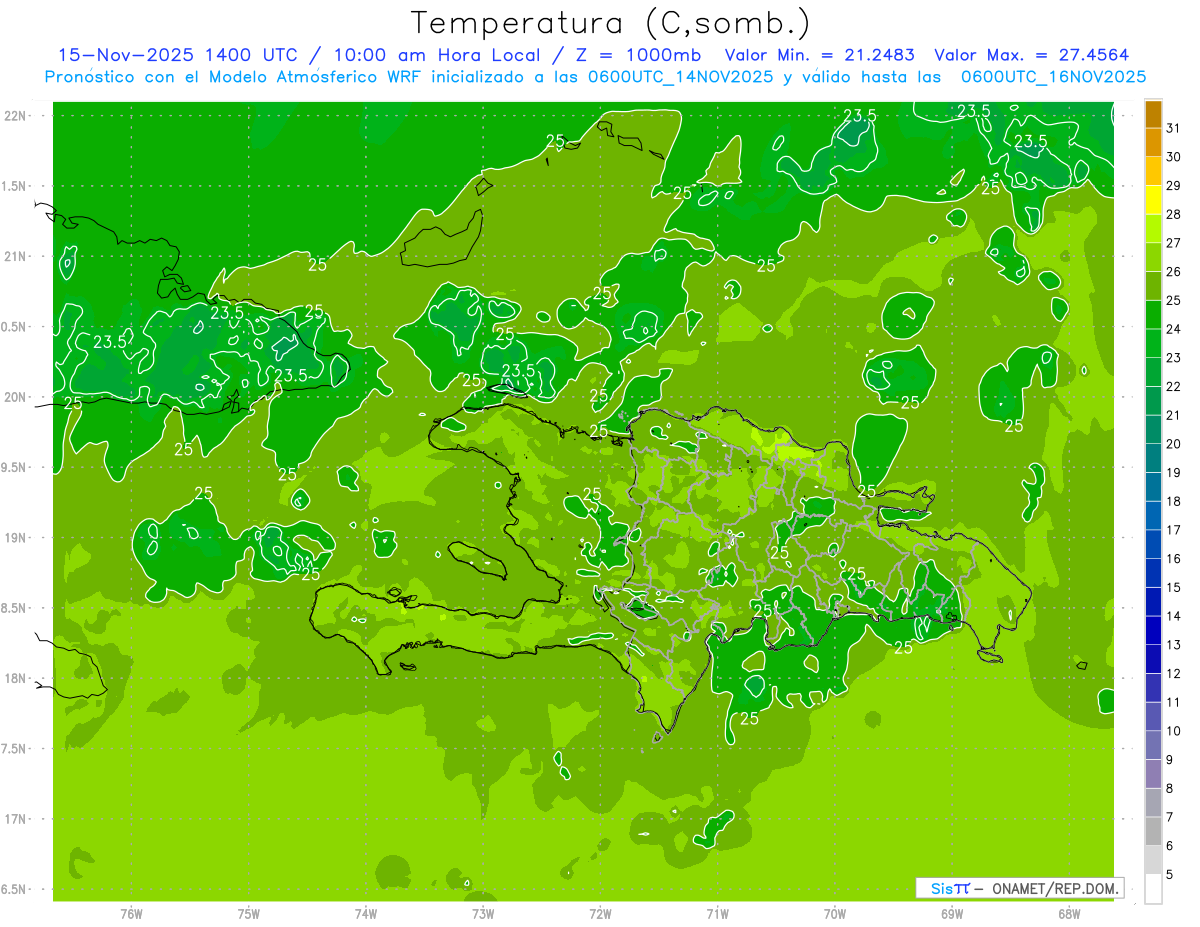Click the '20N' latitude label

15,397
